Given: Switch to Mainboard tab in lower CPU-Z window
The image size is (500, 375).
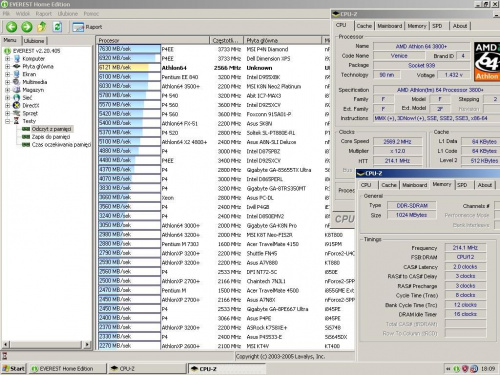Looking at the screenshot, I should 414,185.
